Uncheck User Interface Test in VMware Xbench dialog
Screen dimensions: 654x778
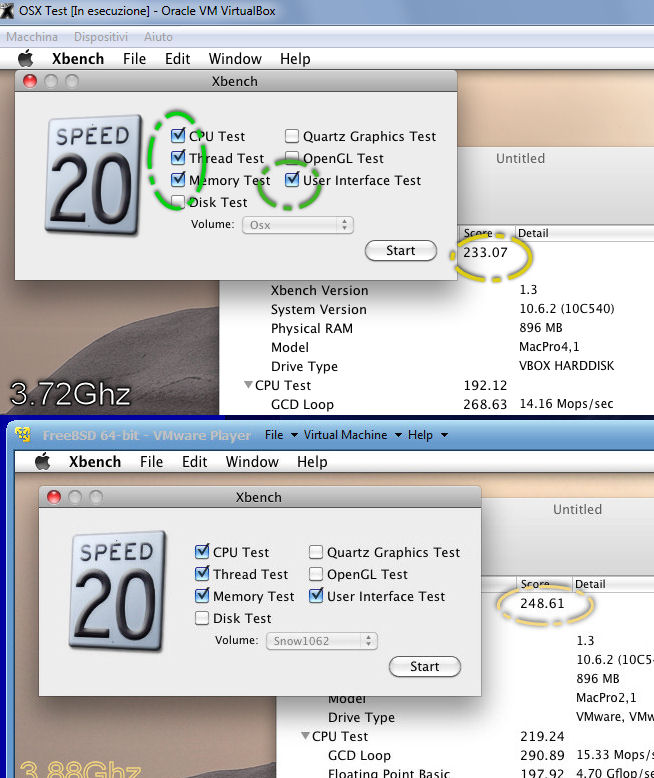click(316, 595)
